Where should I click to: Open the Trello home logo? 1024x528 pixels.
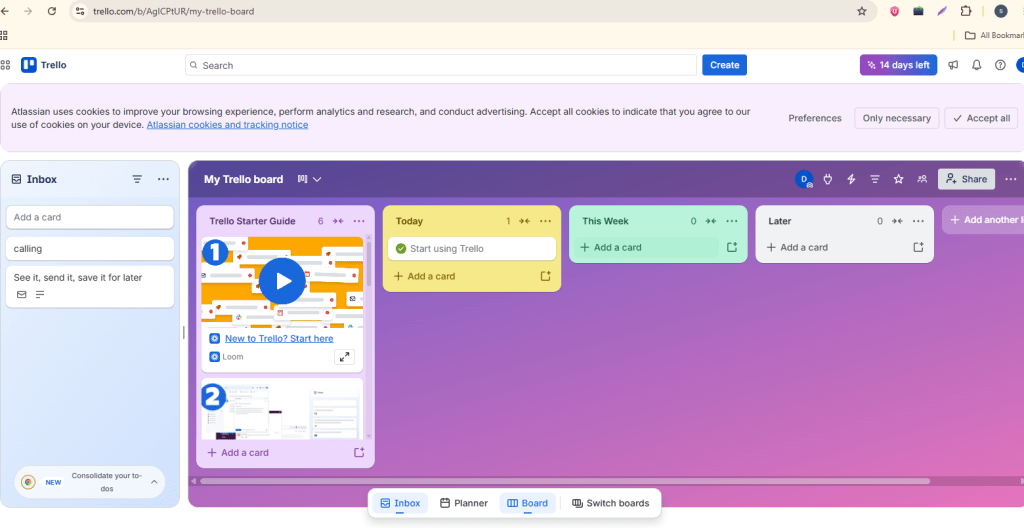tap(44, 65)
